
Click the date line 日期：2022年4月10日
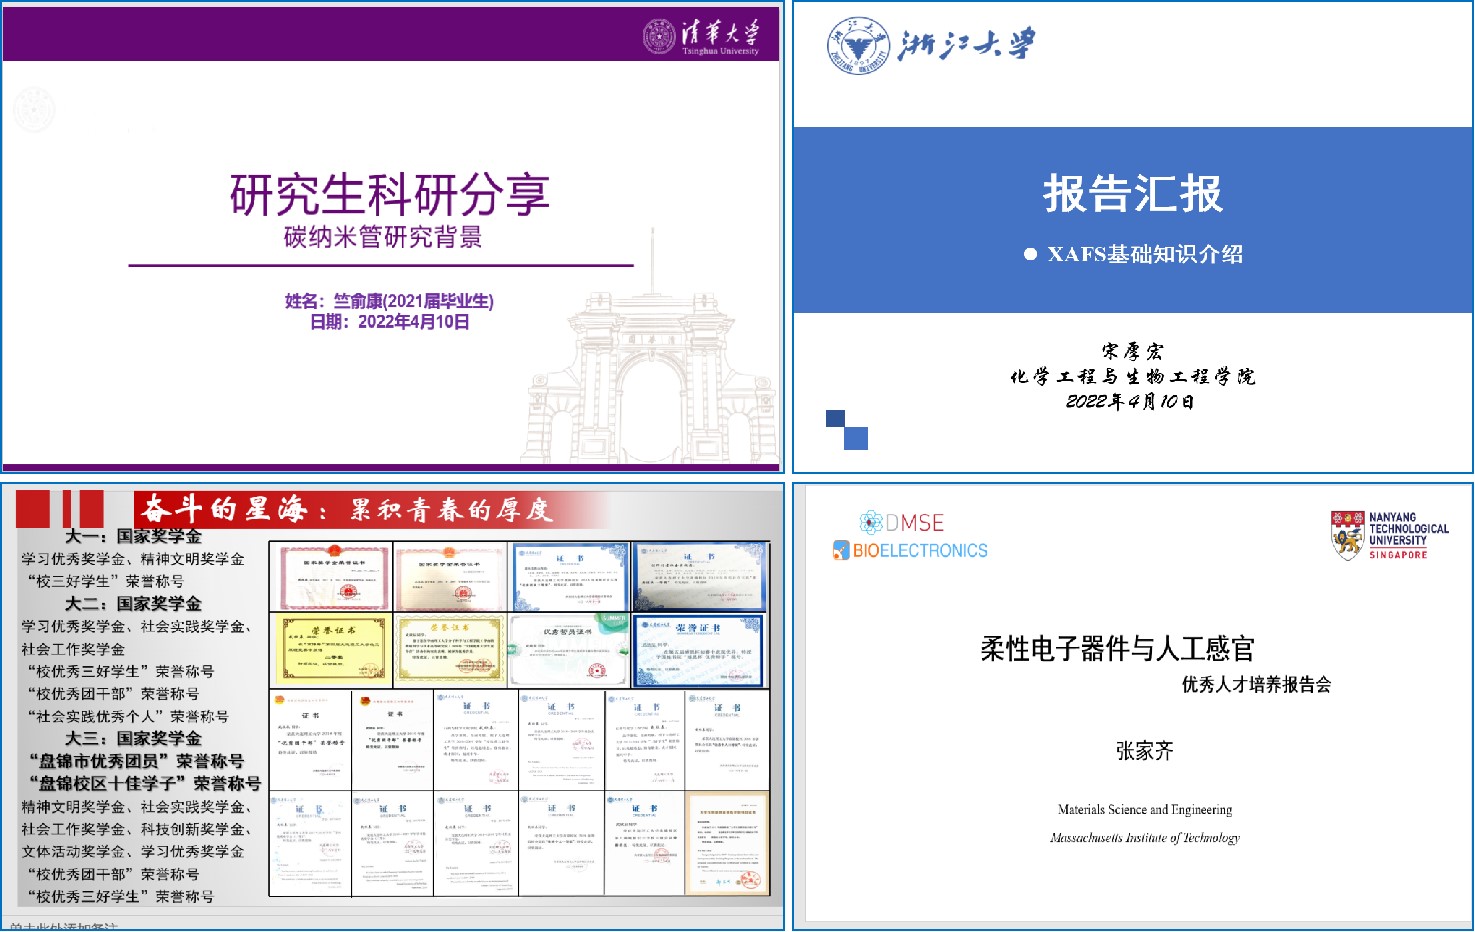[x=389, y=322]
